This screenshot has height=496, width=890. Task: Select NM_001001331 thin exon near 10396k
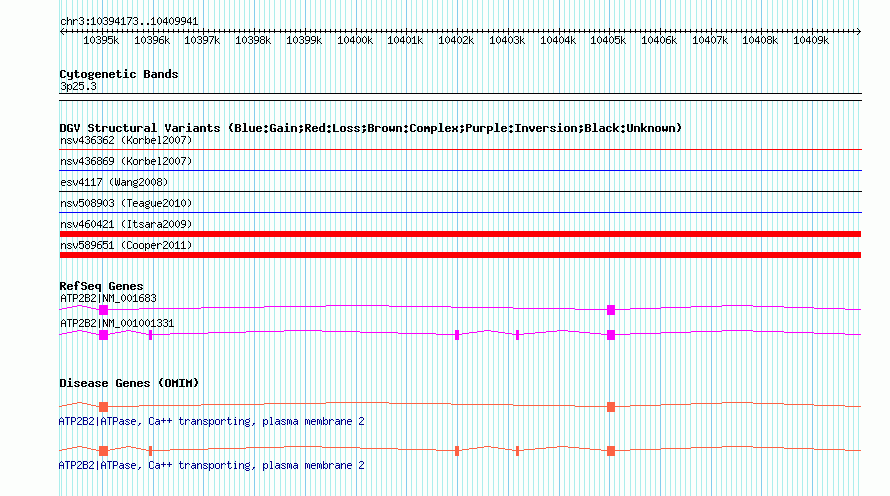coord(150,335)
